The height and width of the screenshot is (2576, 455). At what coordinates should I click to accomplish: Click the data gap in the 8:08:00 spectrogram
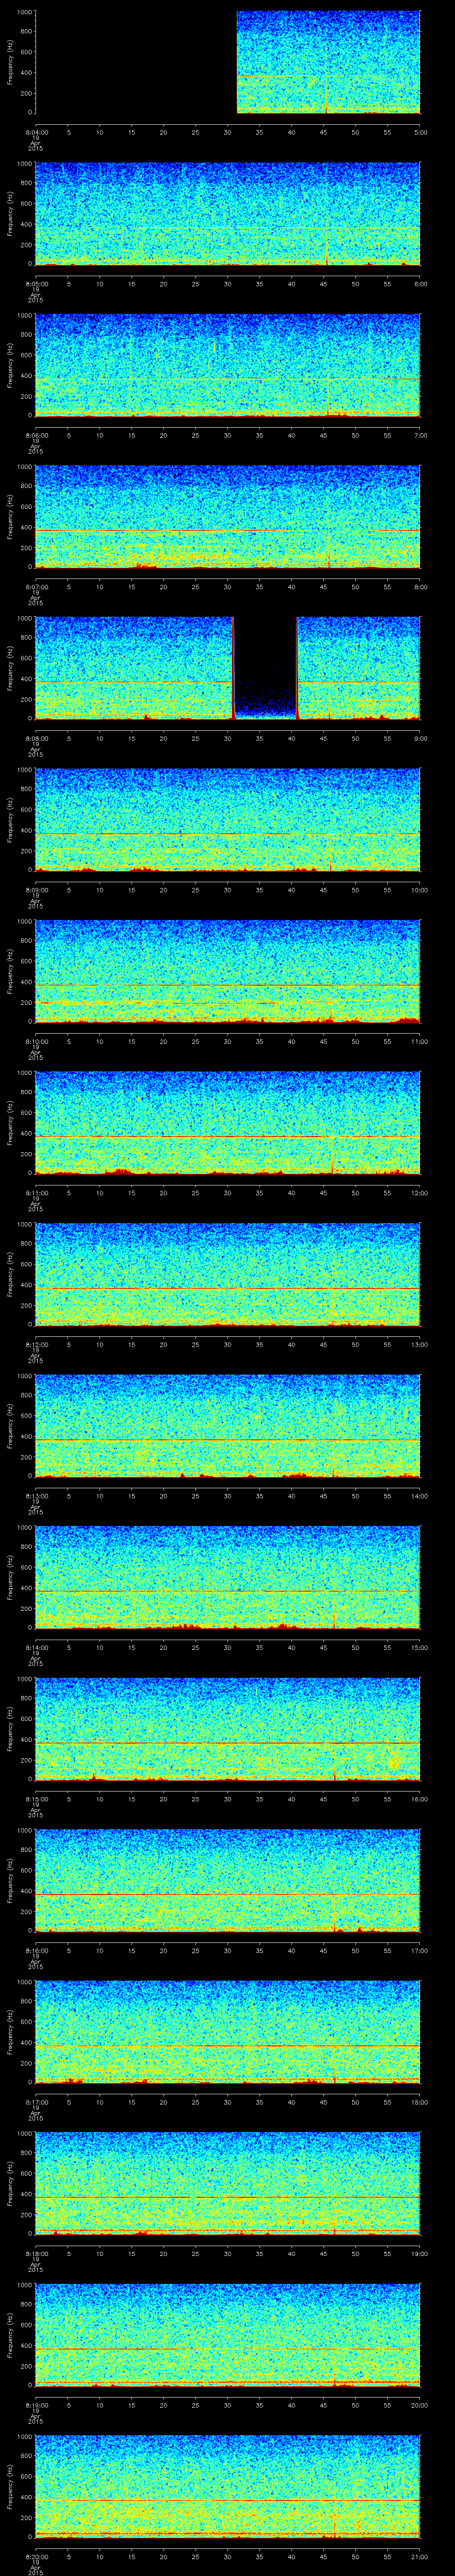coord(265,668)
